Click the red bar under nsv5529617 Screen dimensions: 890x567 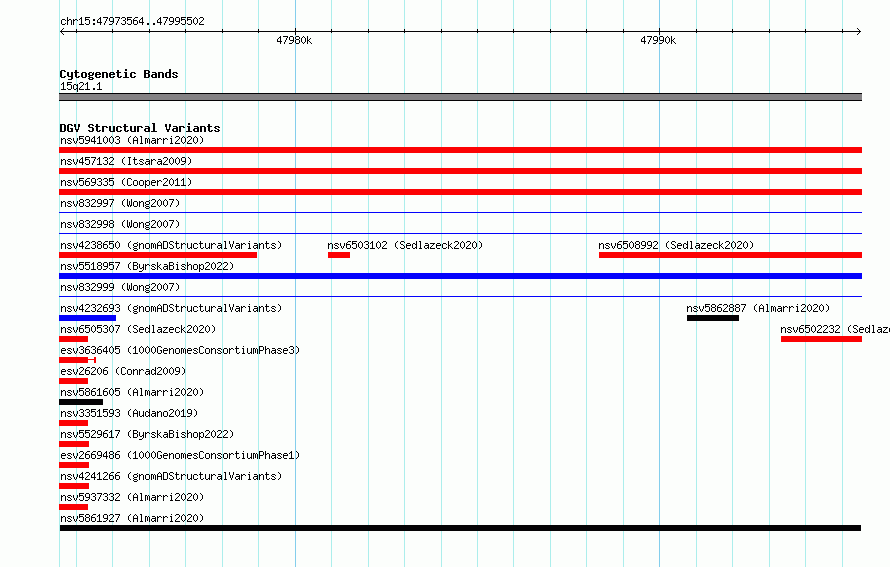74,444
